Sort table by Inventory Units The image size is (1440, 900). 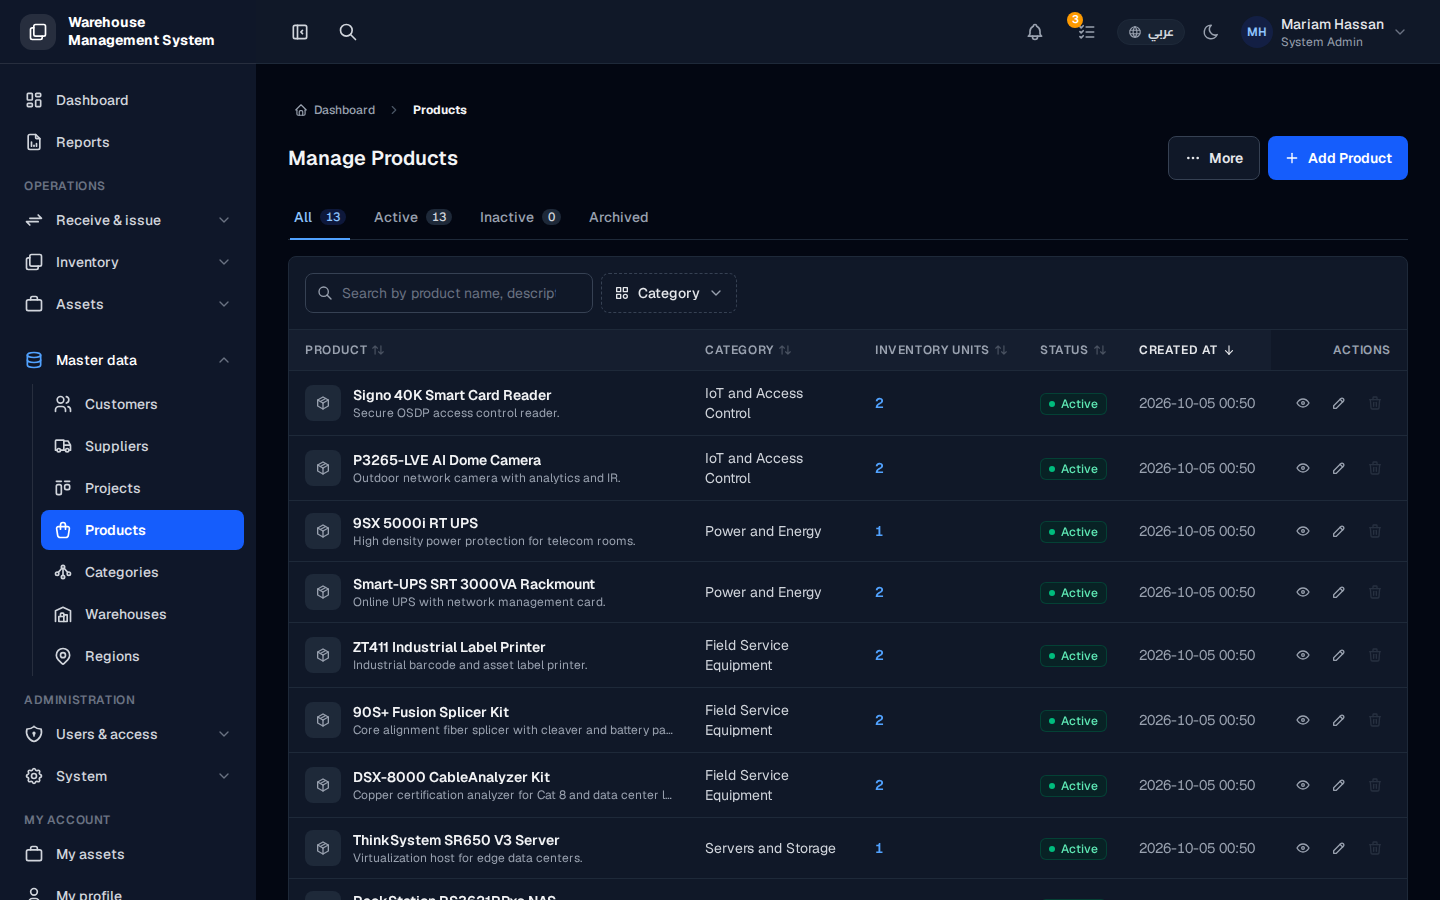click(941, 350)
